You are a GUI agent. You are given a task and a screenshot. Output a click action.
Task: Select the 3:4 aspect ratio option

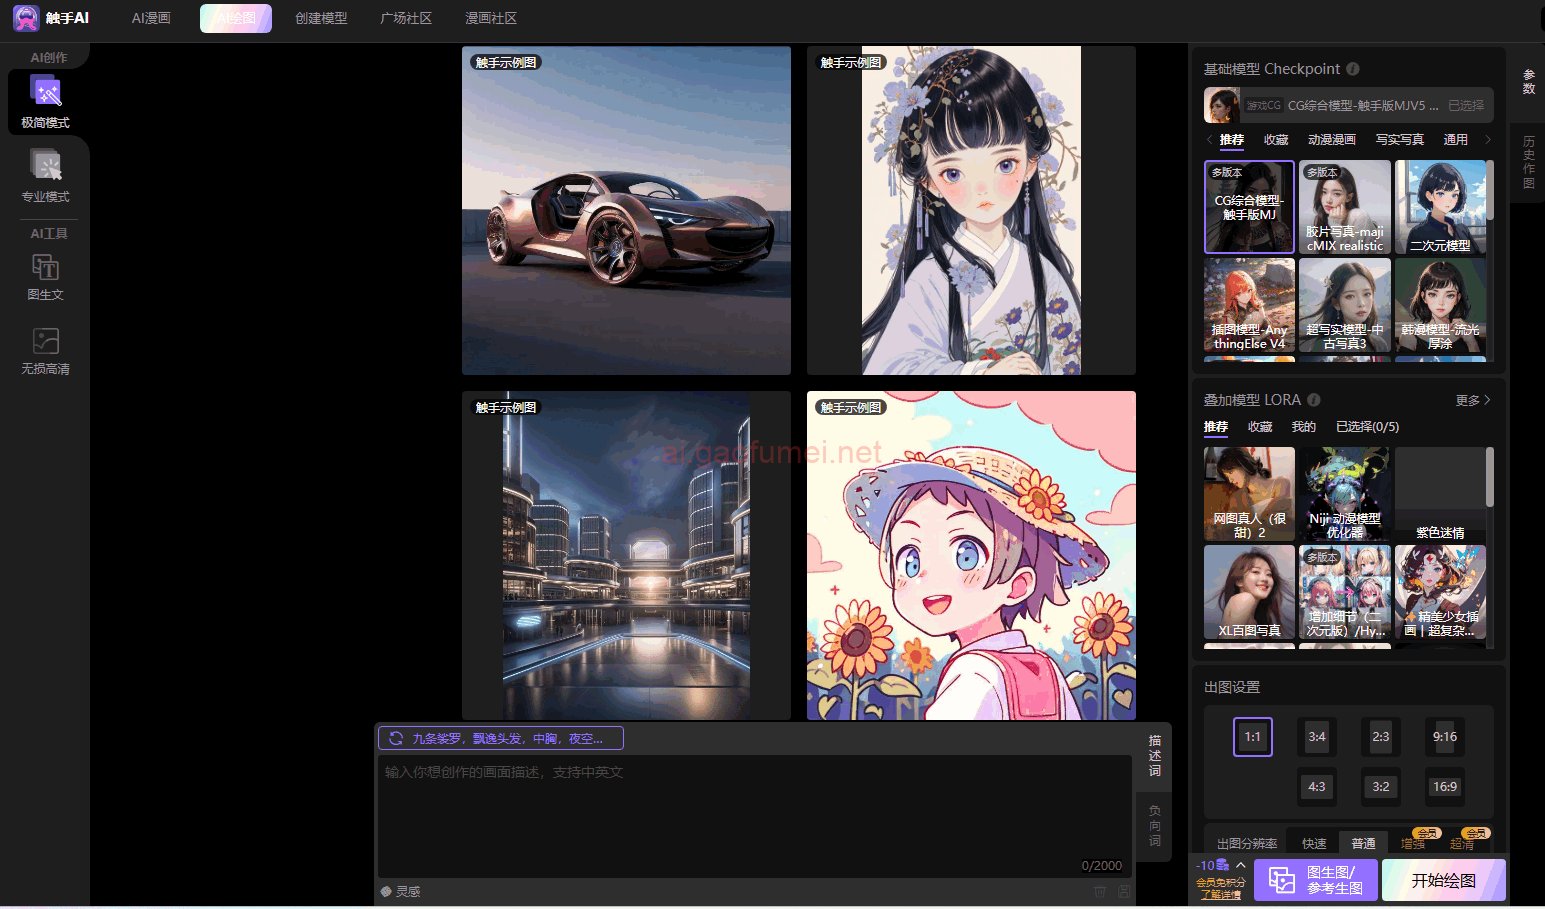pyautogui.click(x=1317, y=737)
